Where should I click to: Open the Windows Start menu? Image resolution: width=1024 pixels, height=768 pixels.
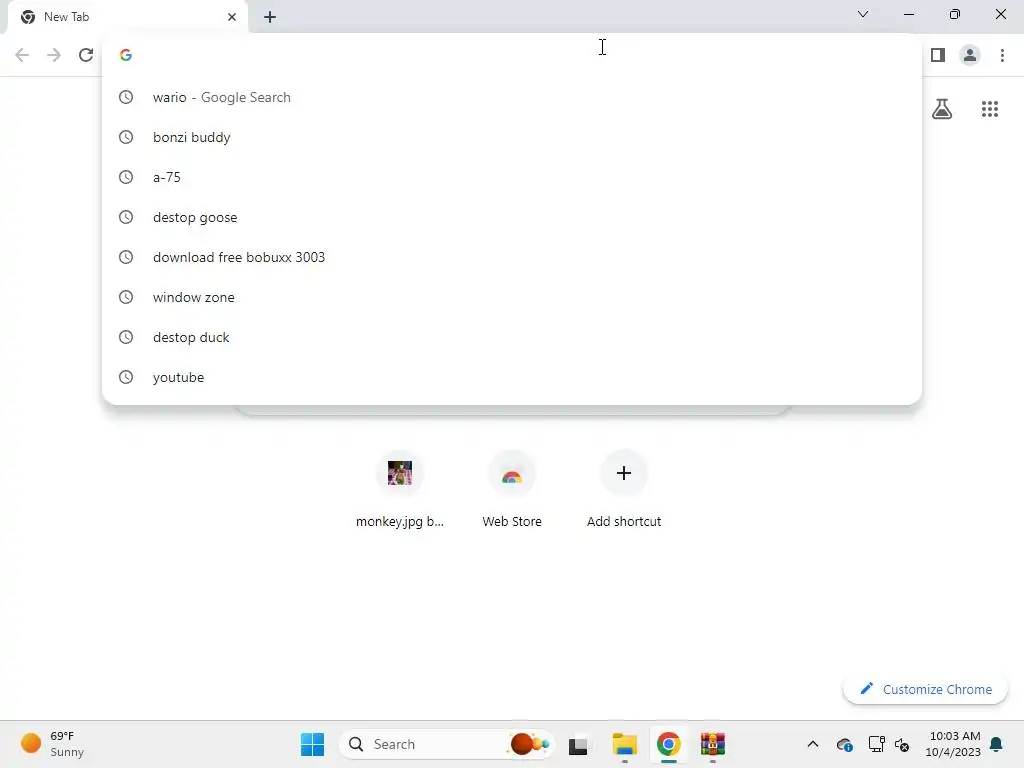click(x=312, y=744)
